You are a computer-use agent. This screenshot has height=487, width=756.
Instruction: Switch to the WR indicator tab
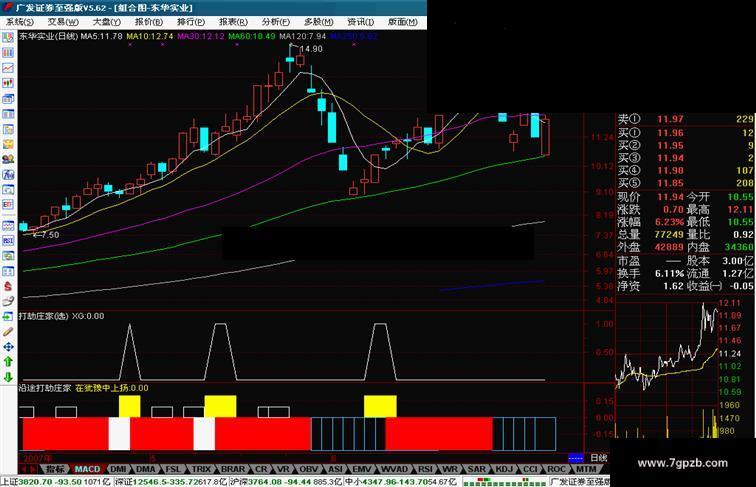coord(450,469)
